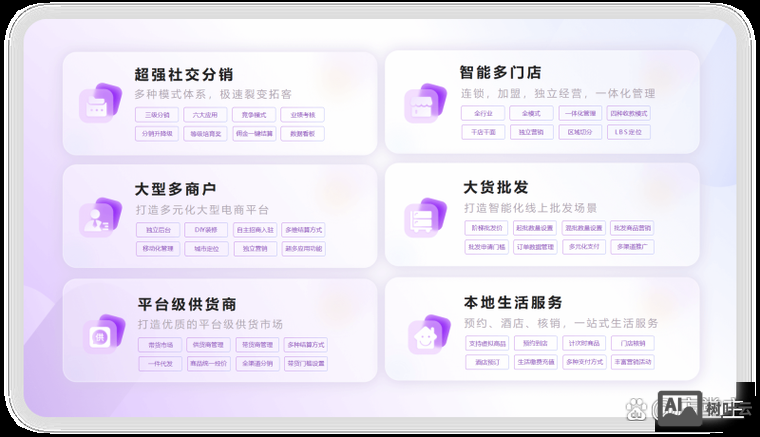Pick the 批发申请门槛 tag
Image resolution: width=760 pixels, height=437 pixels.
click(487, 247)
